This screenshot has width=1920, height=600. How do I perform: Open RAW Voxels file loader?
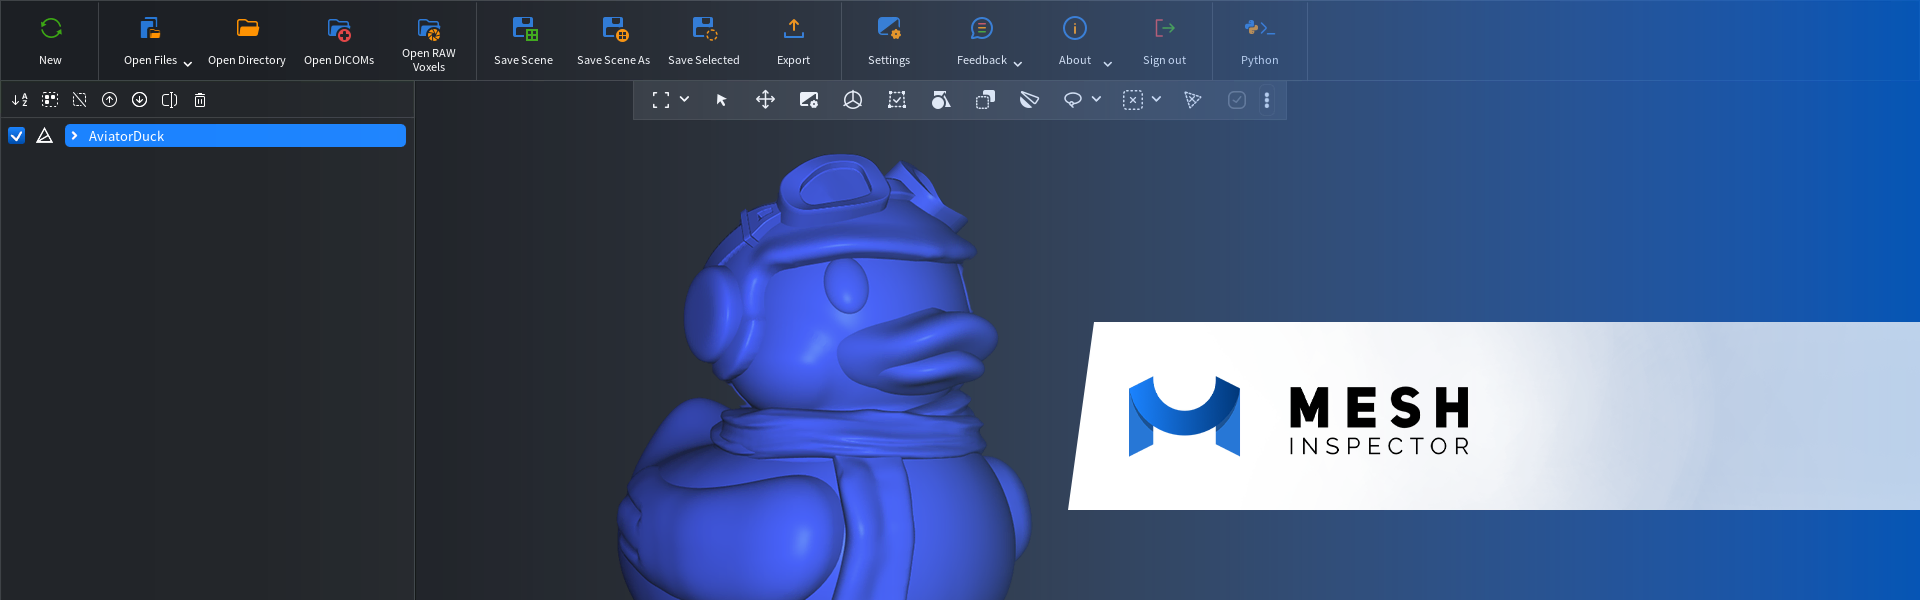pos(428,40)
